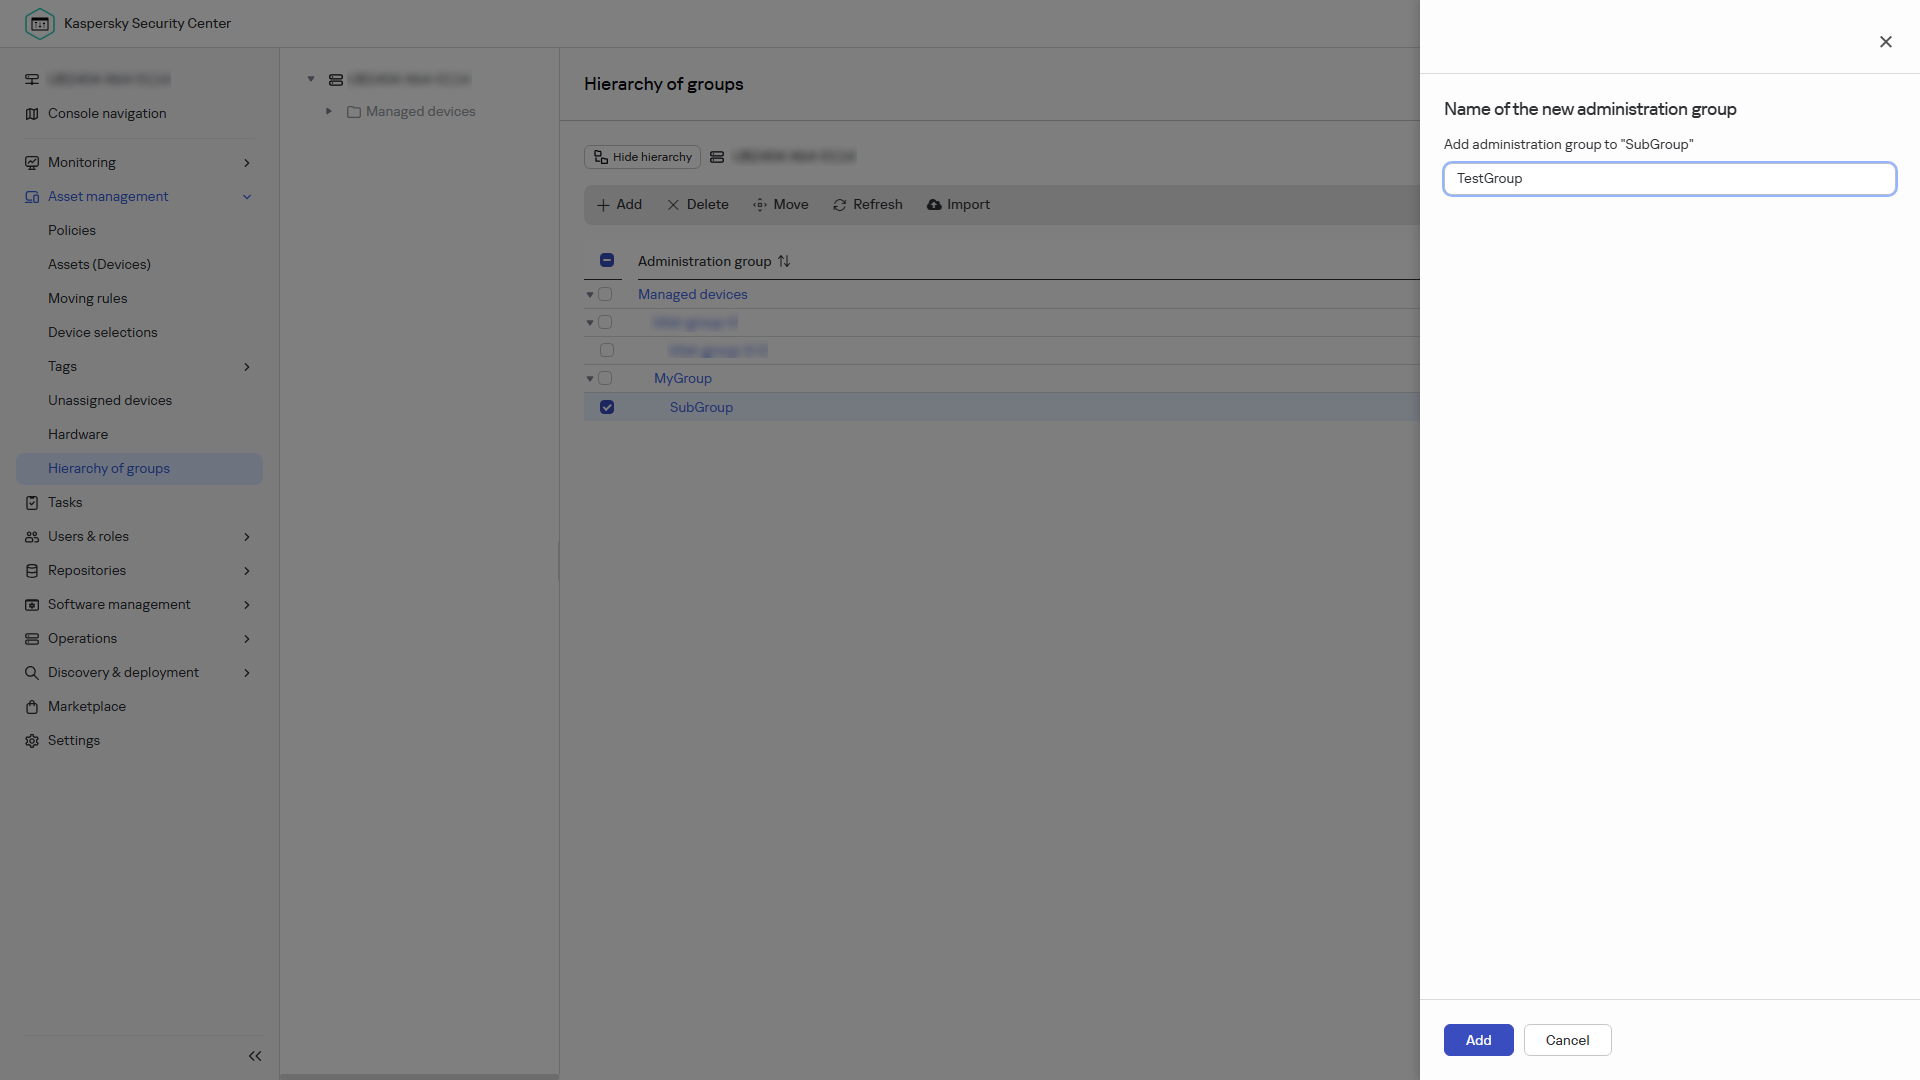This screenshot has height=1080, width=1920.
Task: Open Policies in the sidebar
Action: 72,230
